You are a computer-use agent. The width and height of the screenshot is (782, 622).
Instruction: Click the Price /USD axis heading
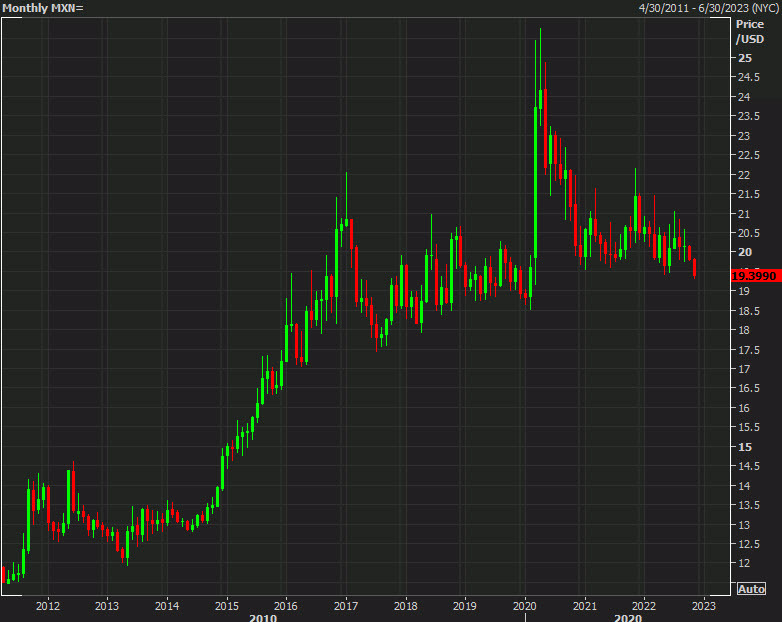(x=750, y=31)
